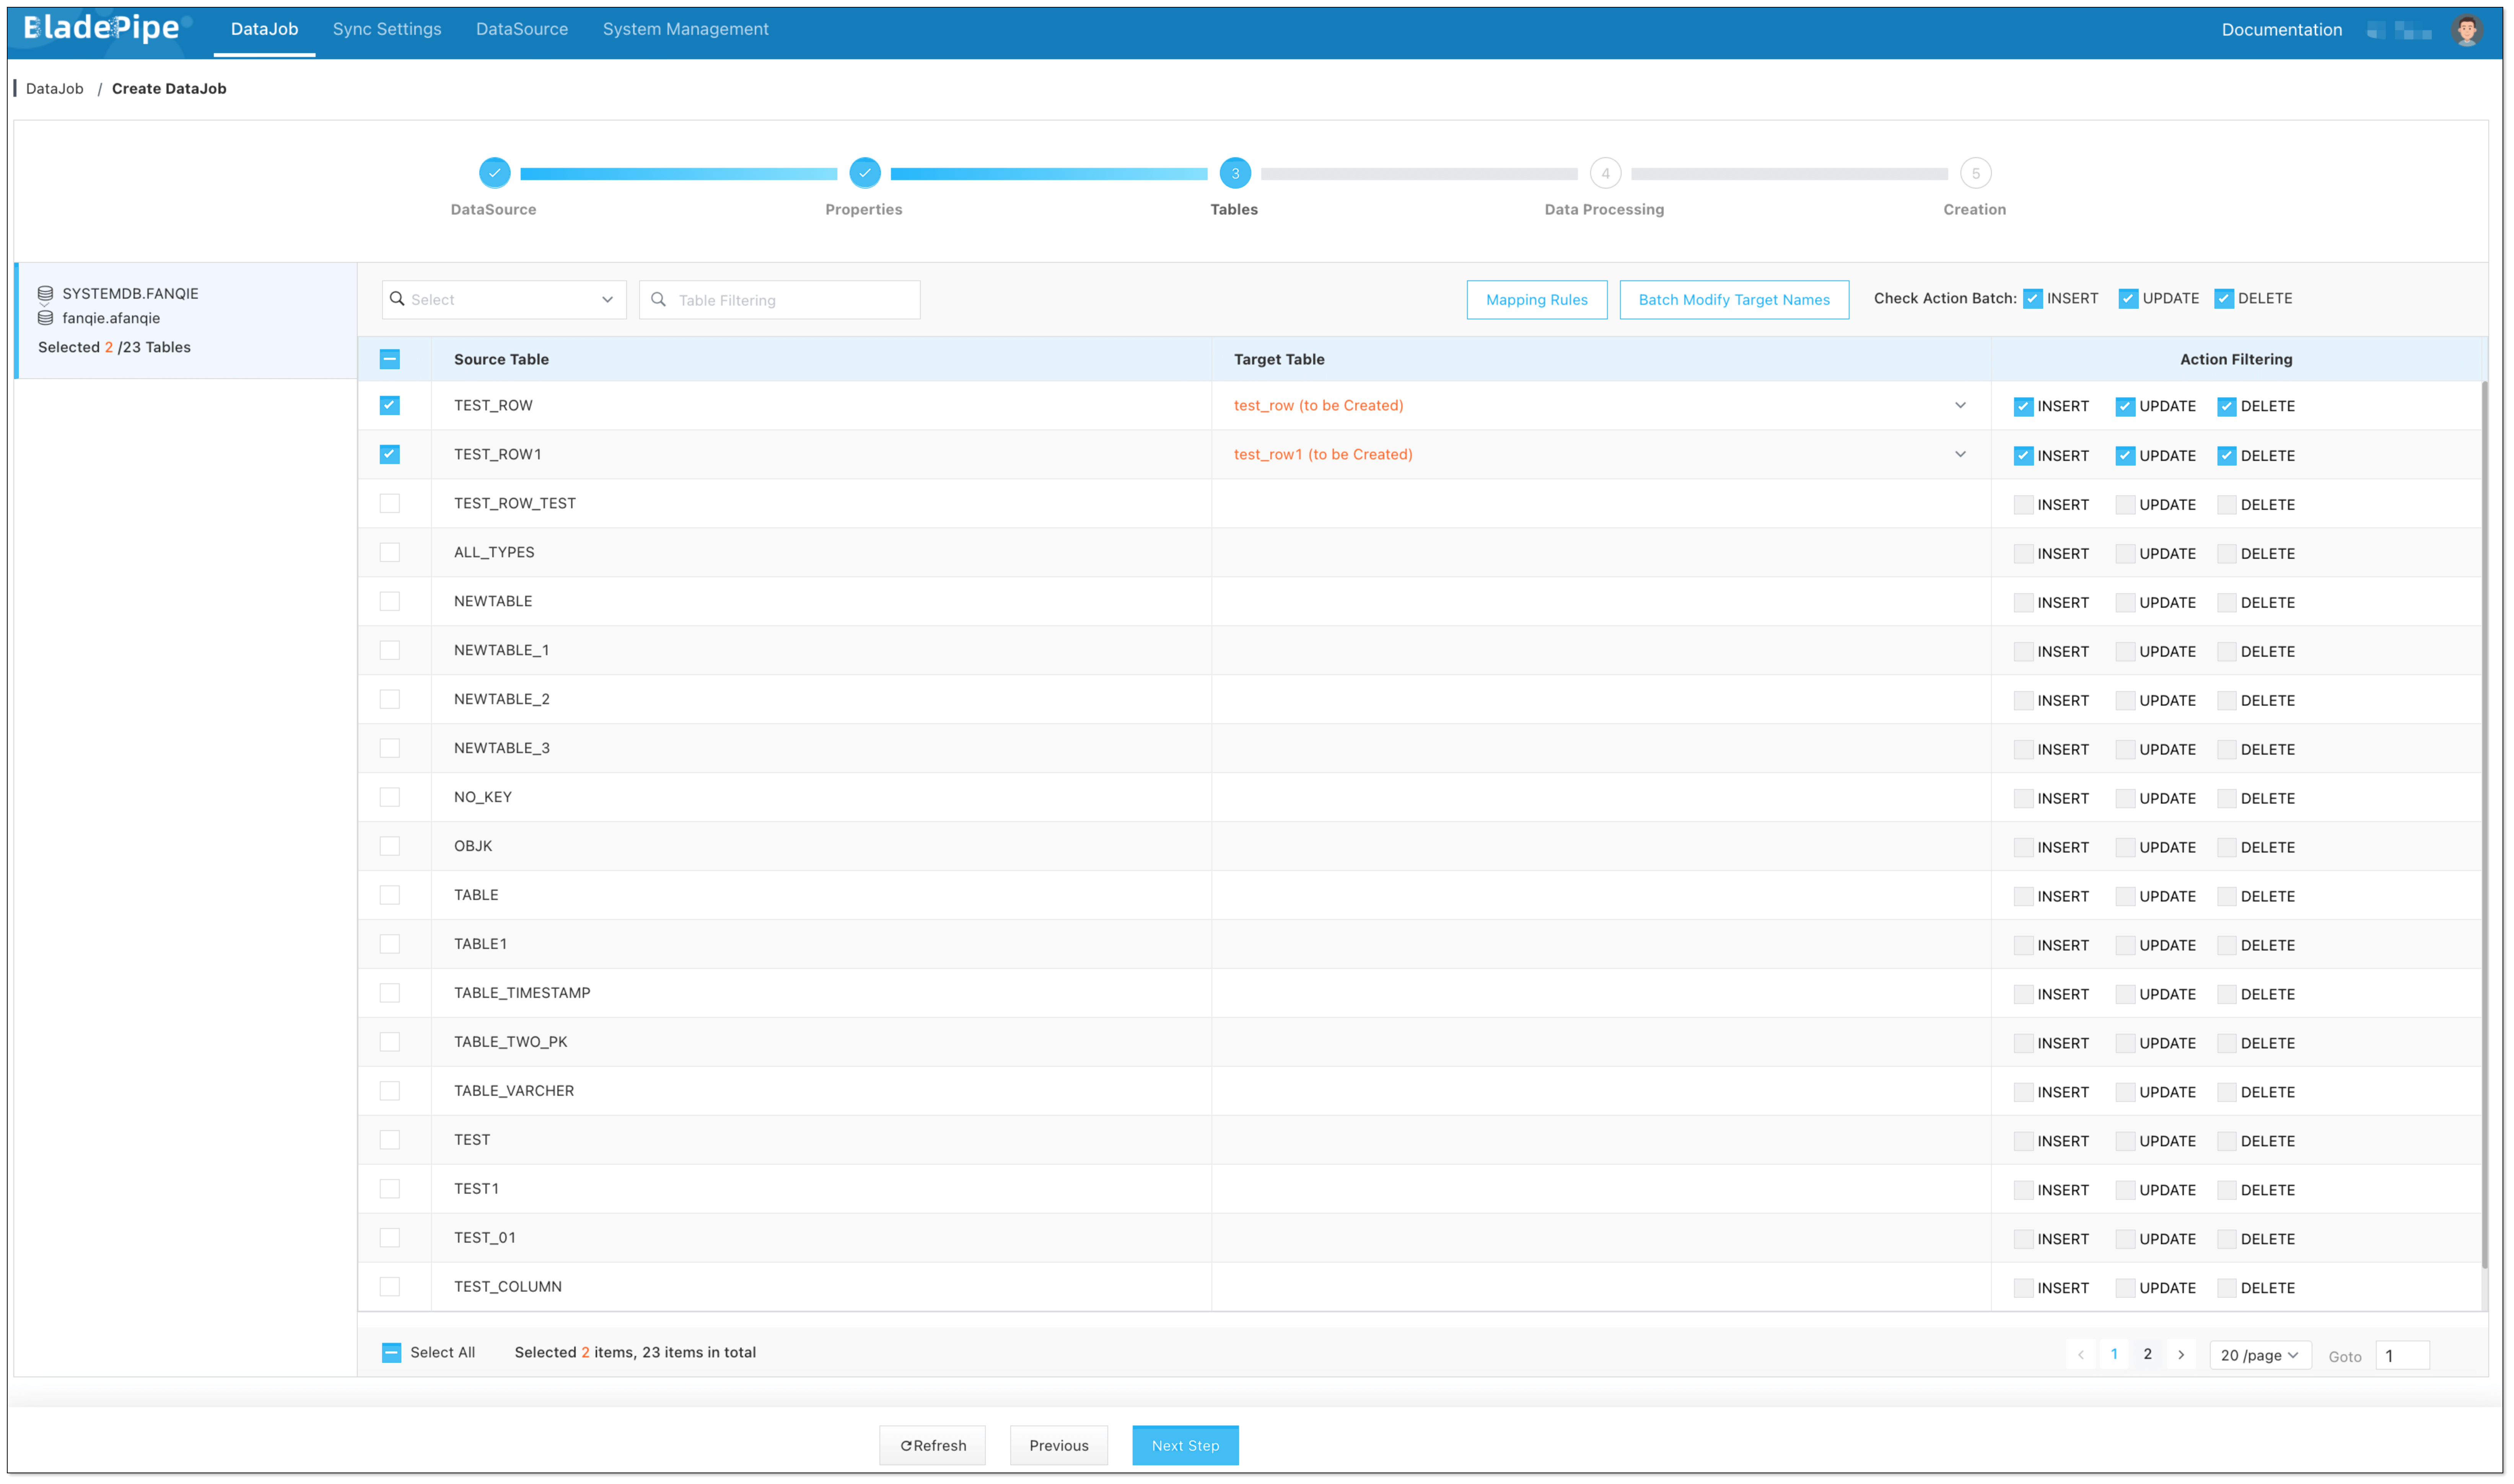Check the TEST_ROW_TEST table
Viewport: 2514px width, 1484px height.
(x=390, y=503)
